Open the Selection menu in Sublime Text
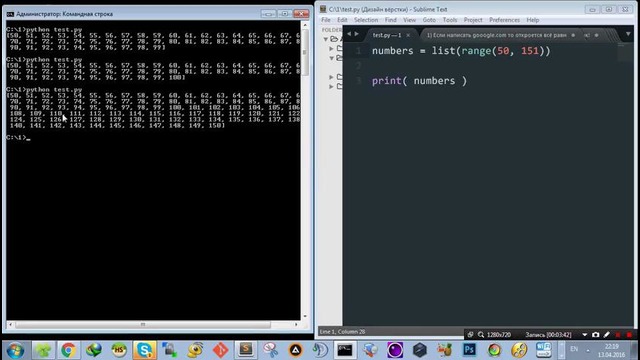 click(366, 20)
